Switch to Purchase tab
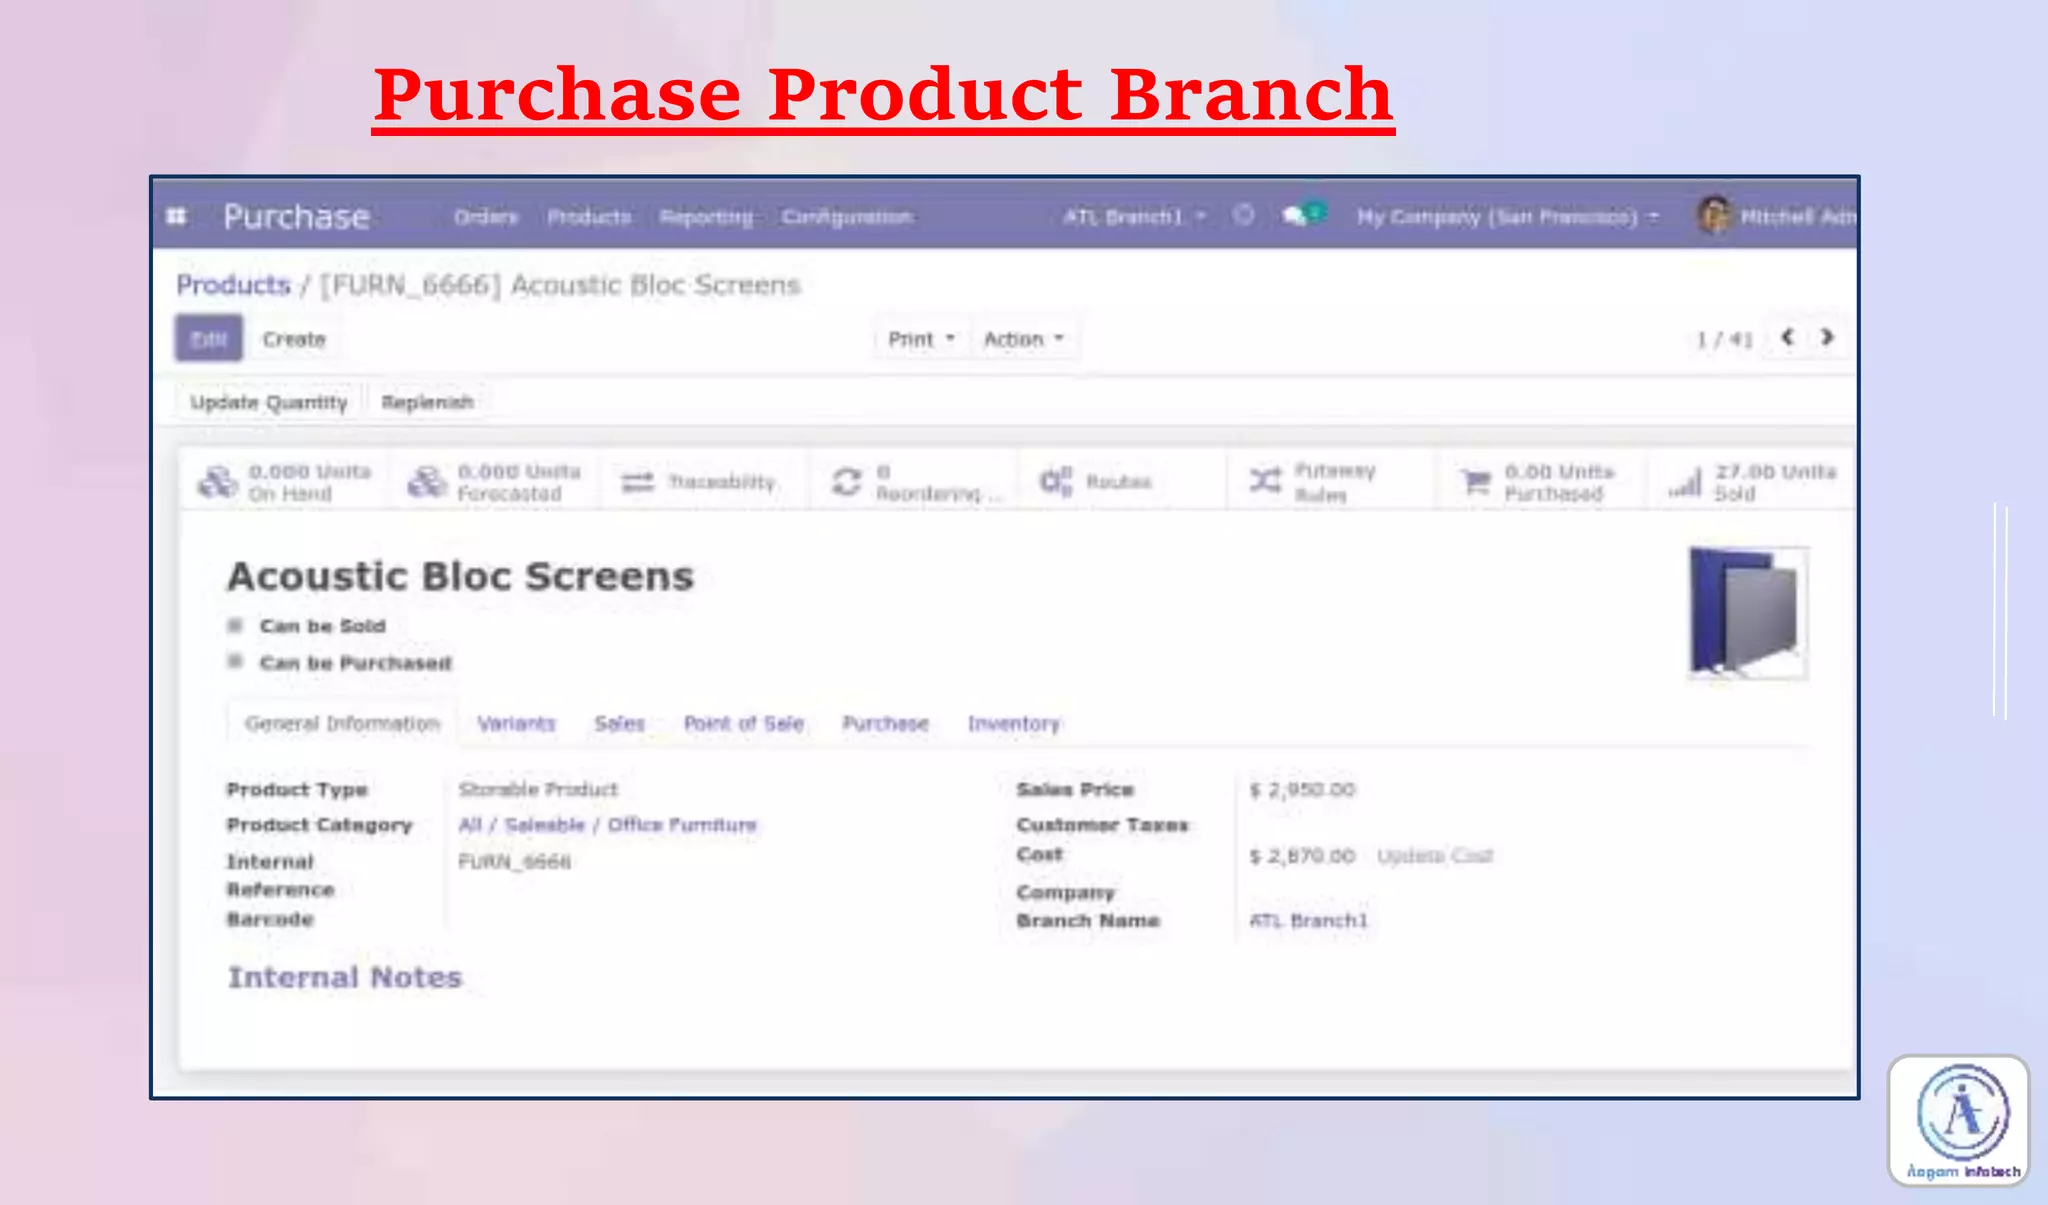Viewport: 2048px width, 1205px height. click(885, 723)
